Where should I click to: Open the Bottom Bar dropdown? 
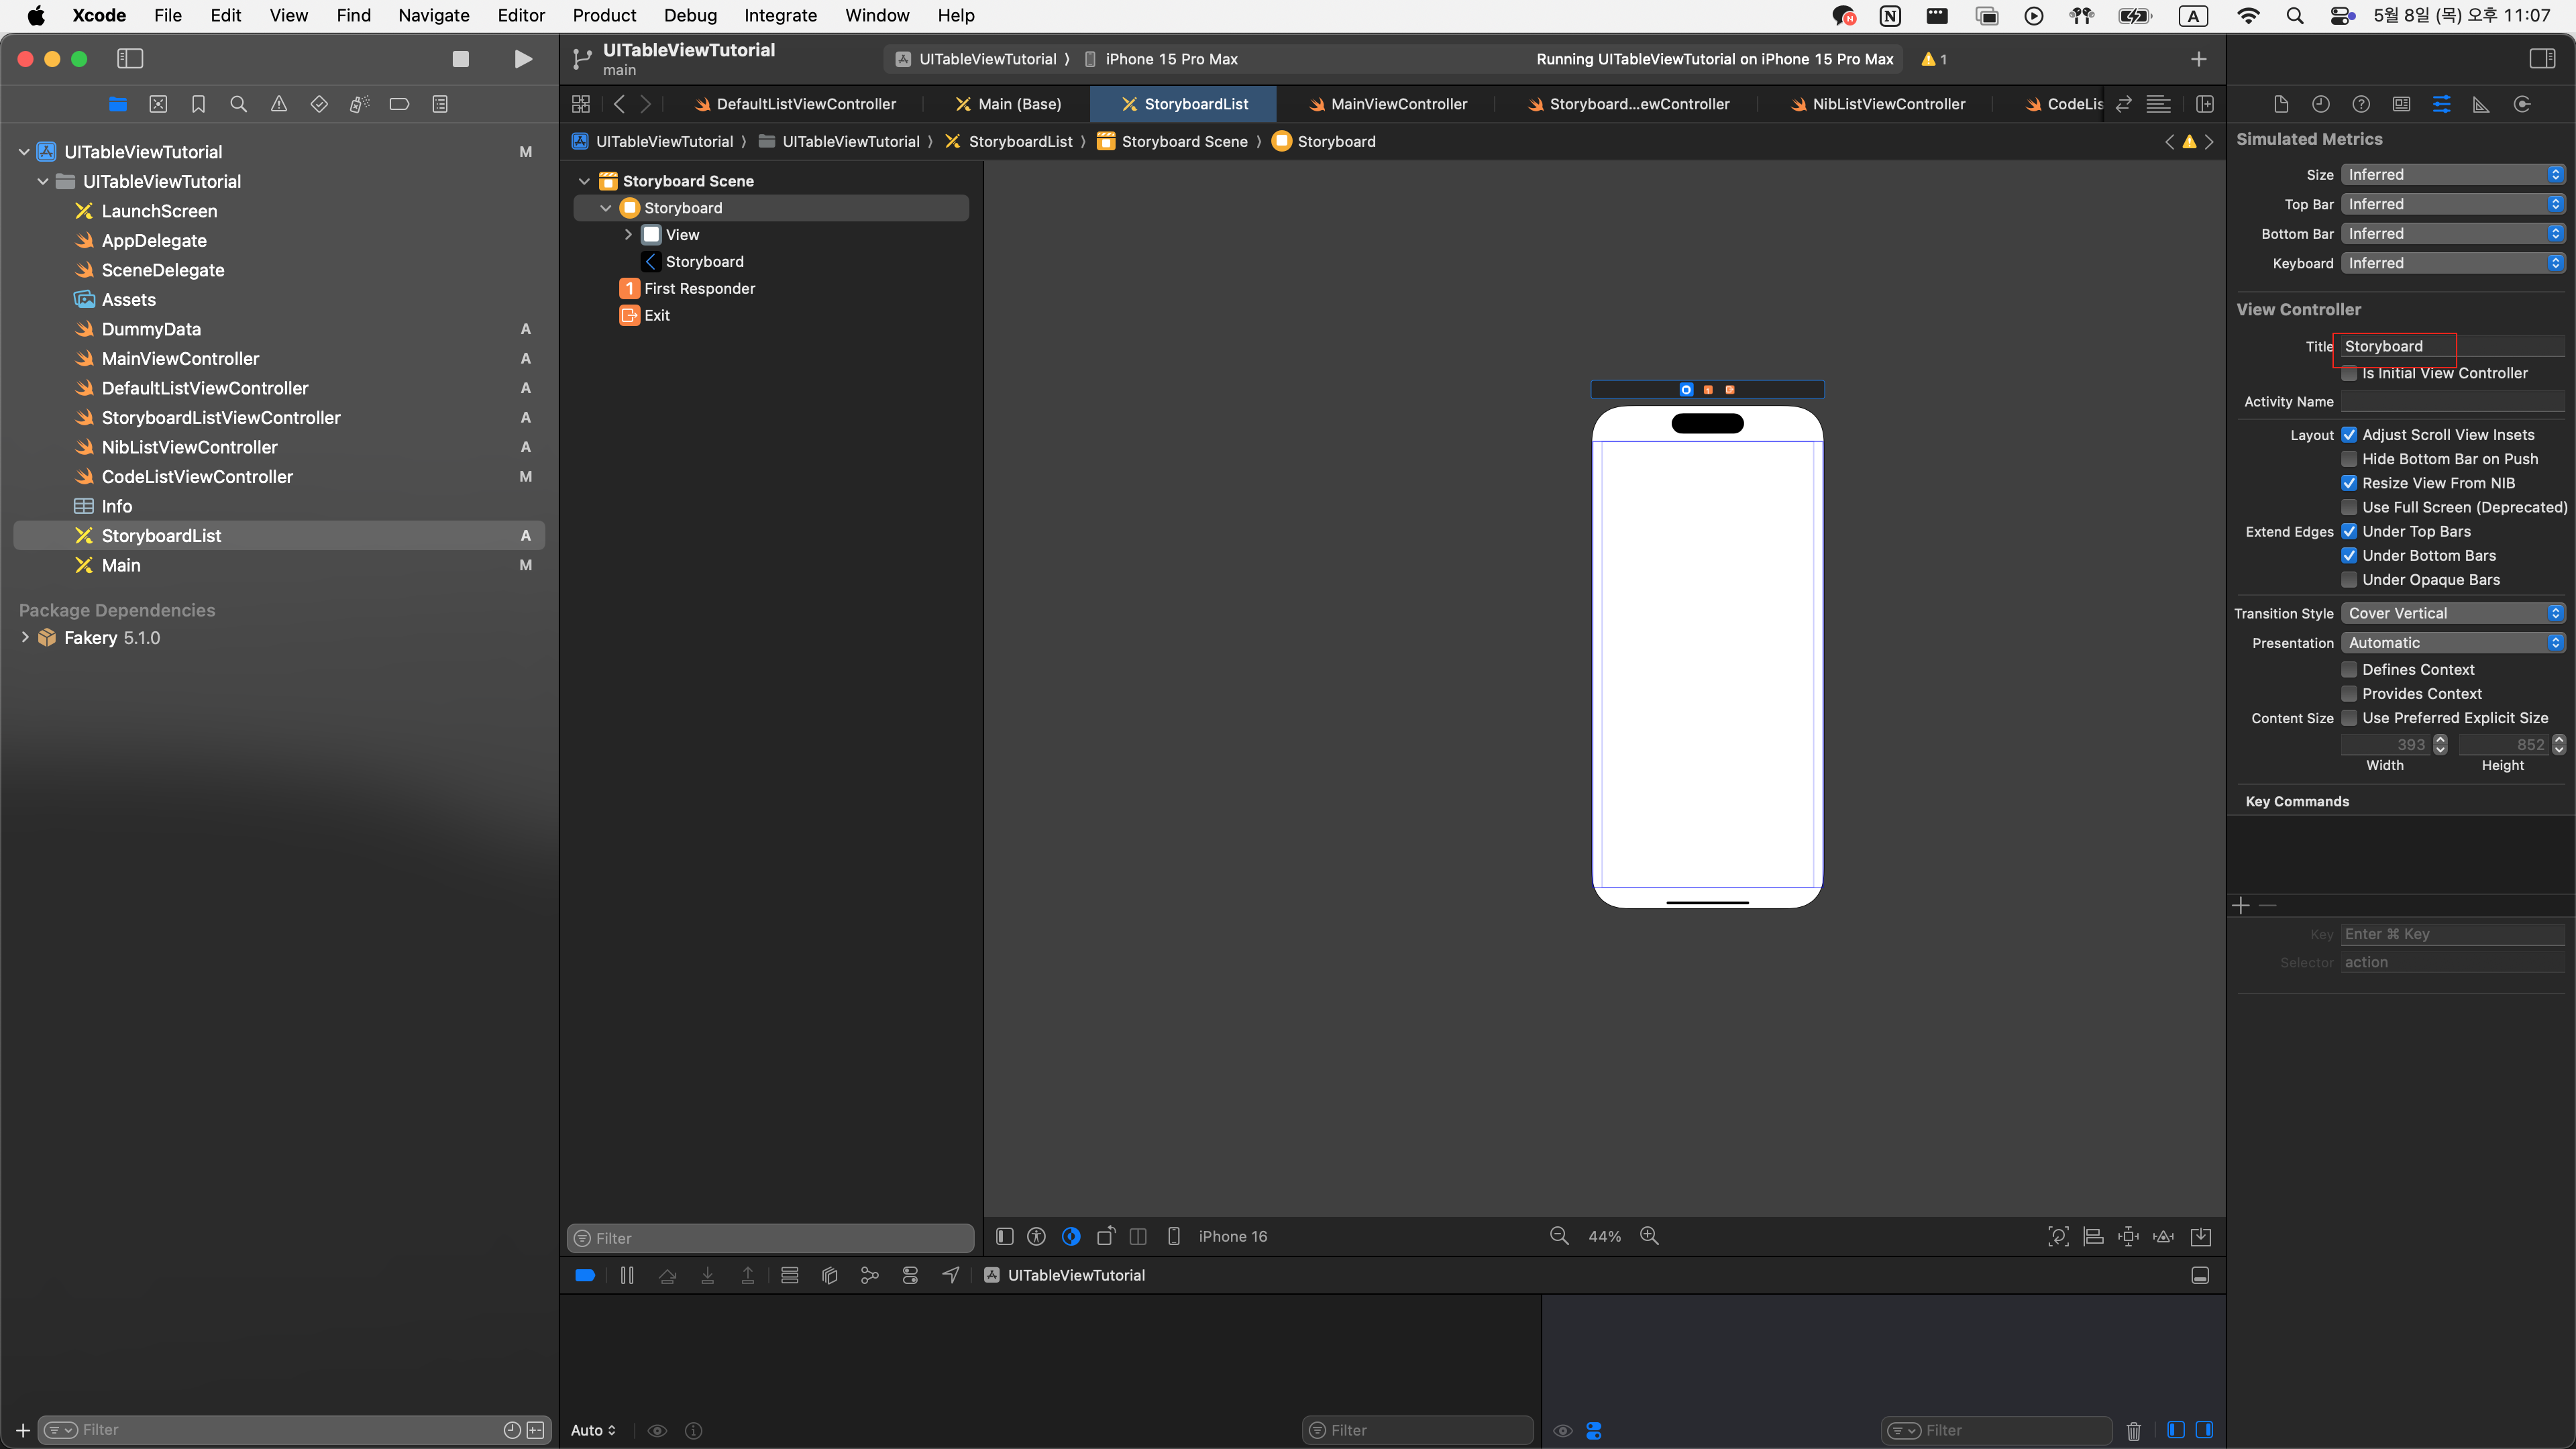coord(2452,233)
